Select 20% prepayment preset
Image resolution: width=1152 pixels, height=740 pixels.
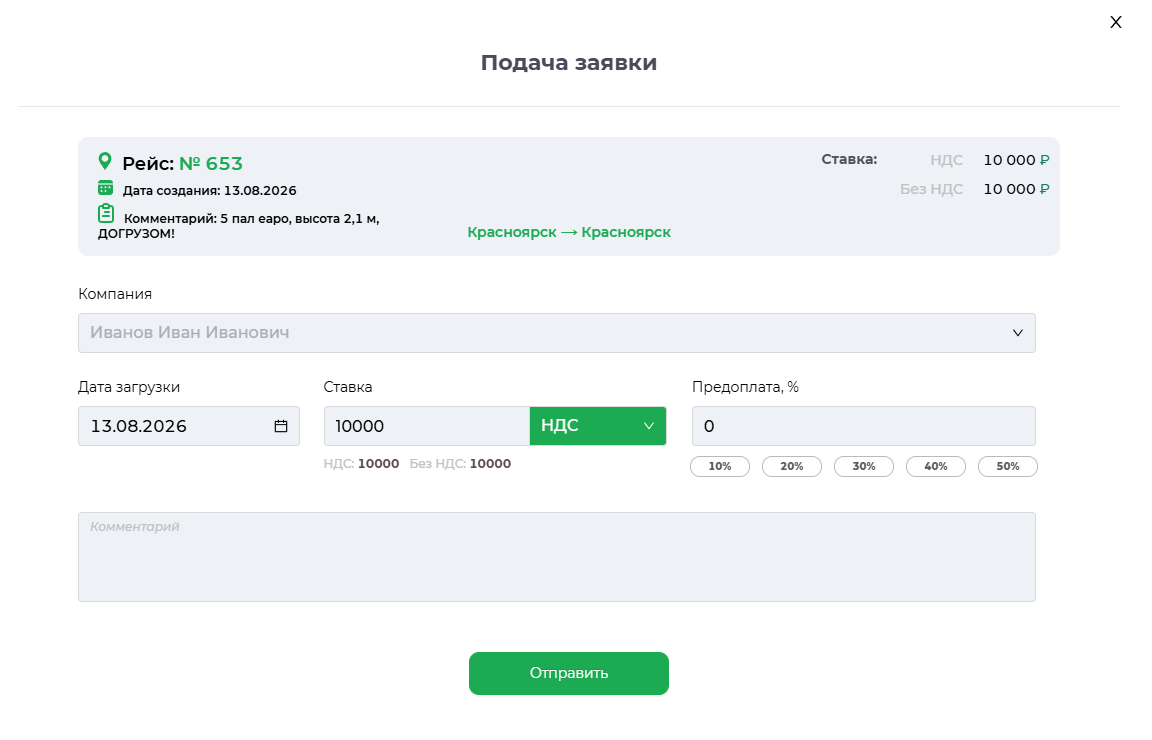pos(792,467)
